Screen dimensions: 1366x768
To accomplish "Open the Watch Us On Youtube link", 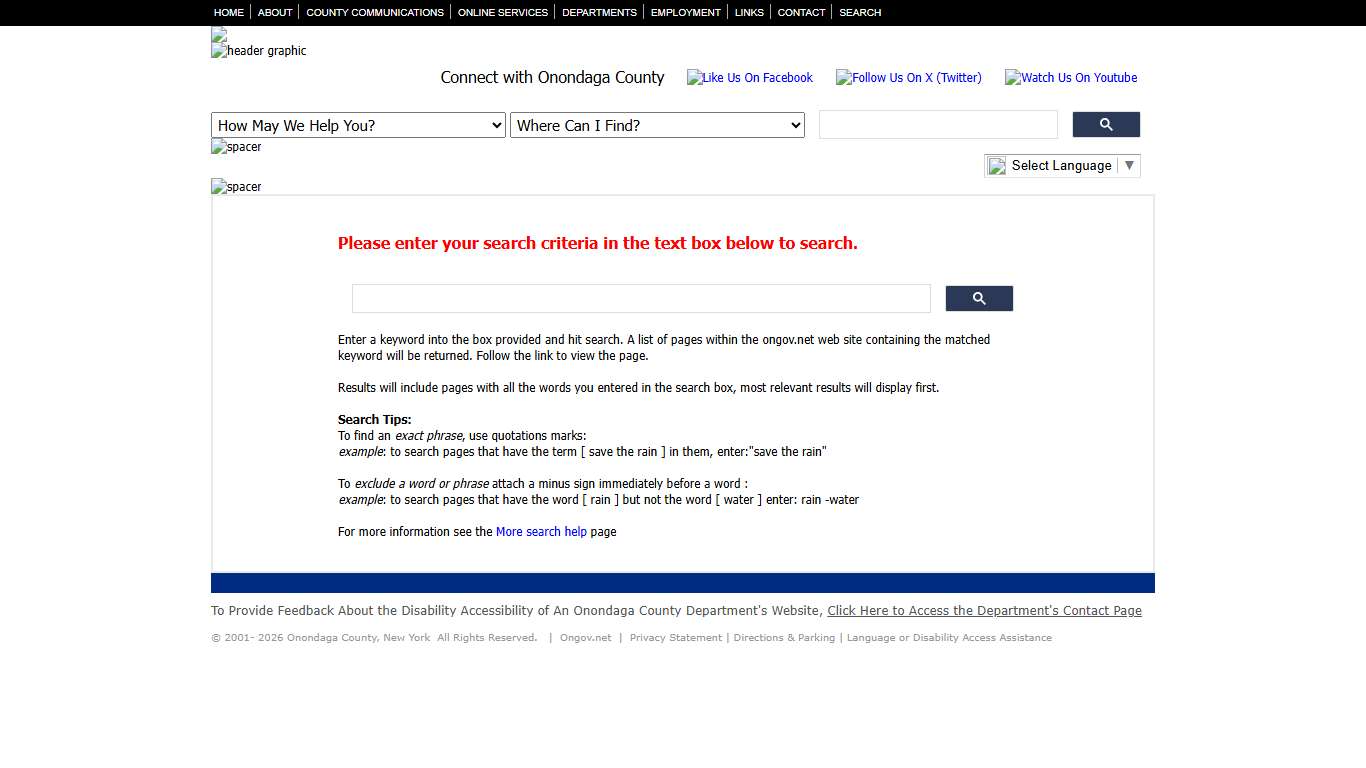I will pyautogui.click(x=1071, y=78).
